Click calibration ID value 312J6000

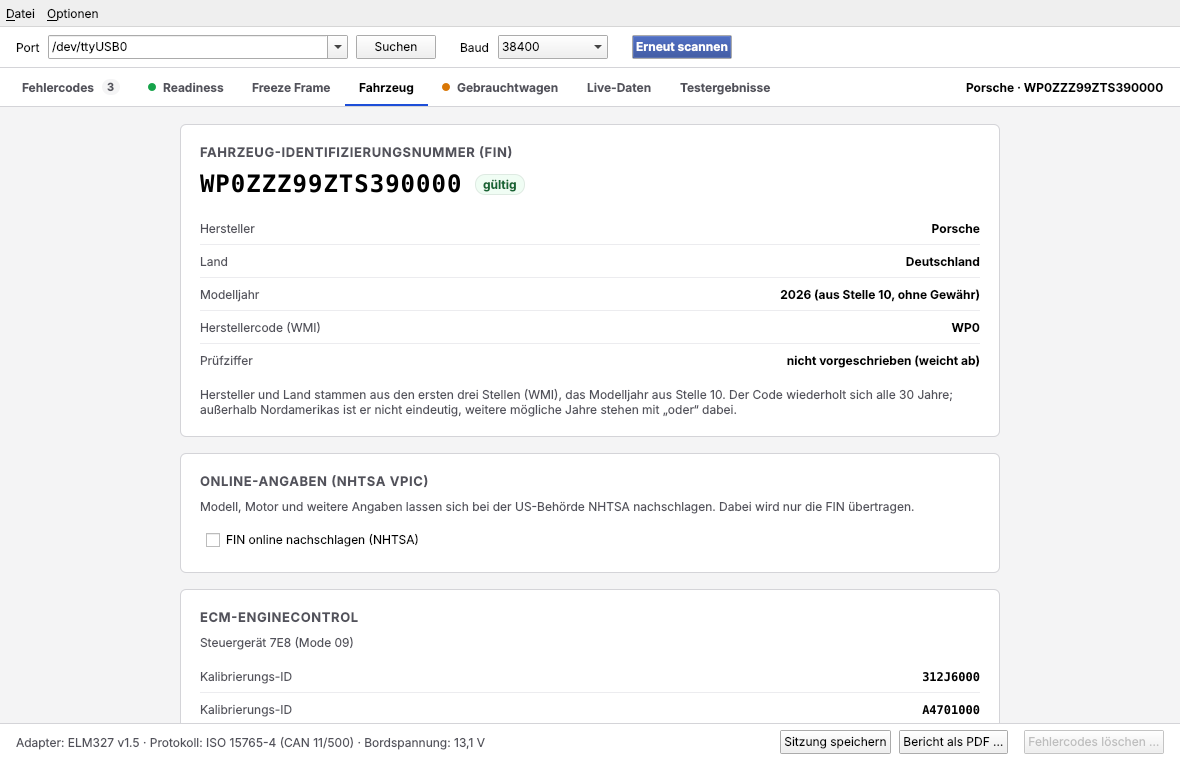click(x=950, y=677)
